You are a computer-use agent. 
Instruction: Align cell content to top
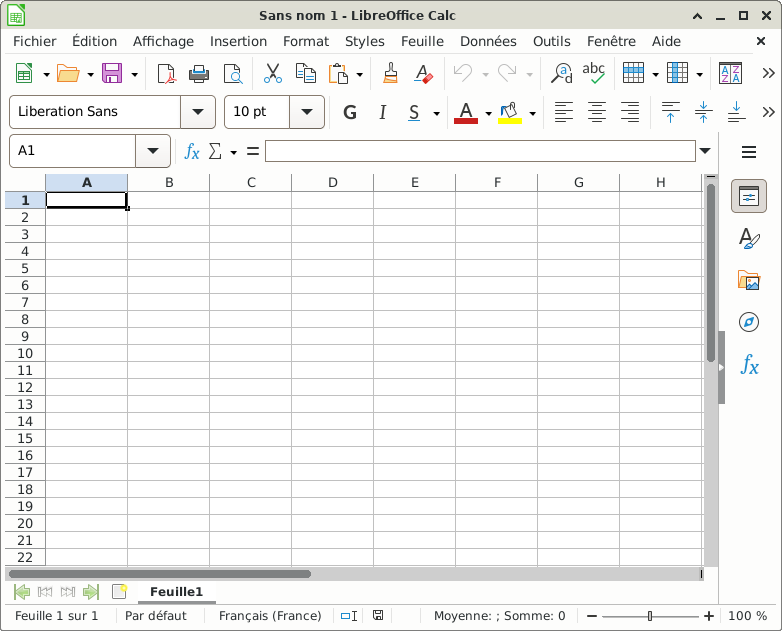(x=670, y=112)
